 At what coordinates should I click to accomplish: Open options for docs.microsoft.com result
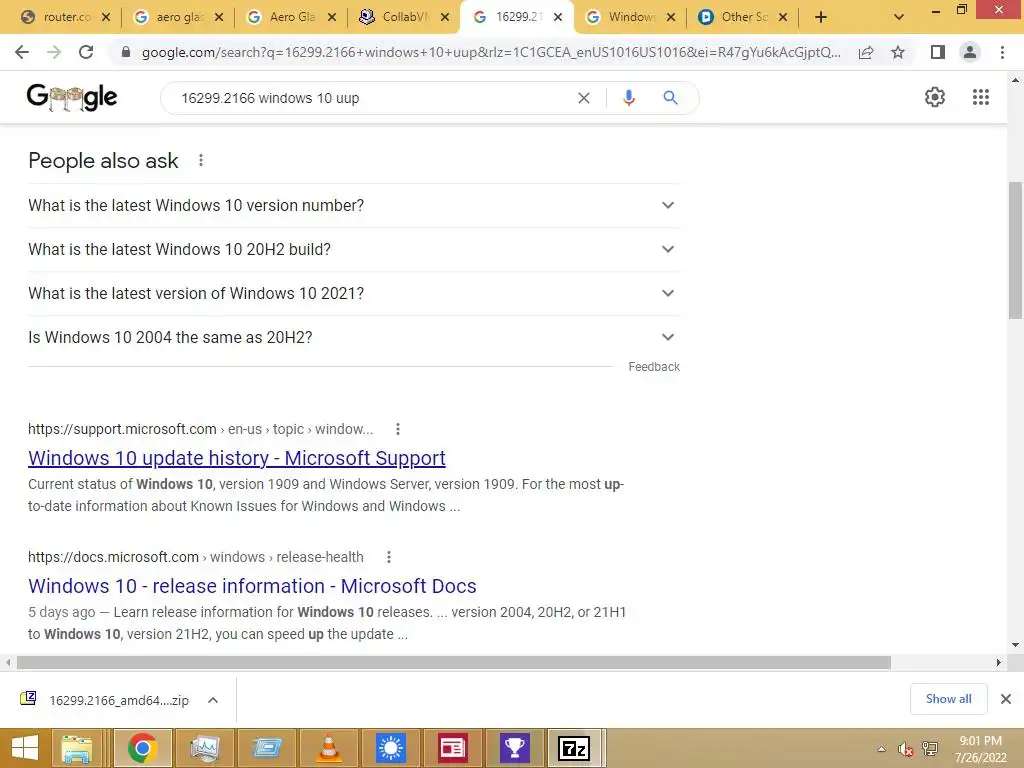389,557
